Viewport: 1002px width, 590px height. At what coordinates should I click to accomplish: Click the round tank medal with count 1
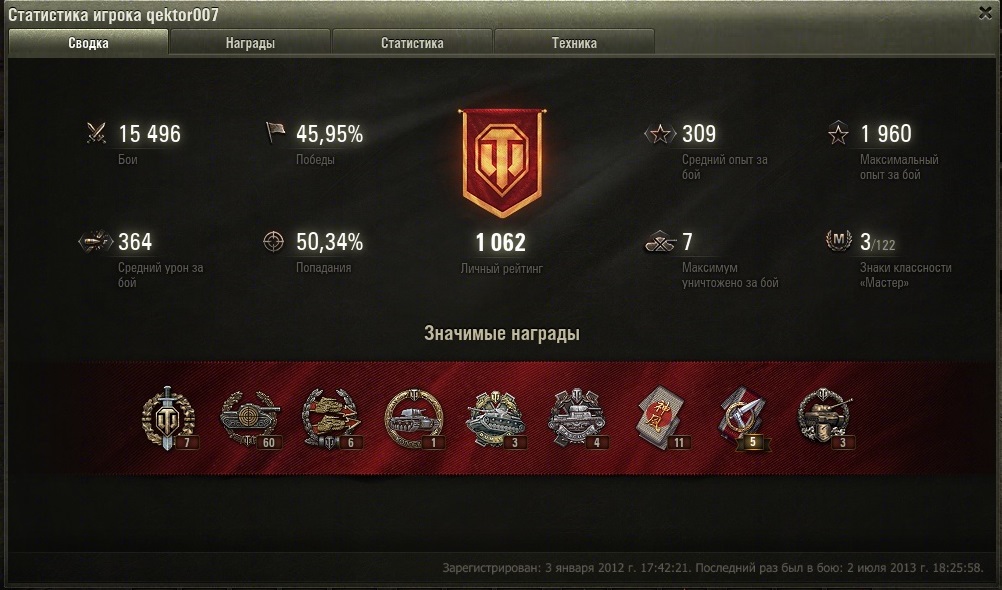(x=414, y=419)
